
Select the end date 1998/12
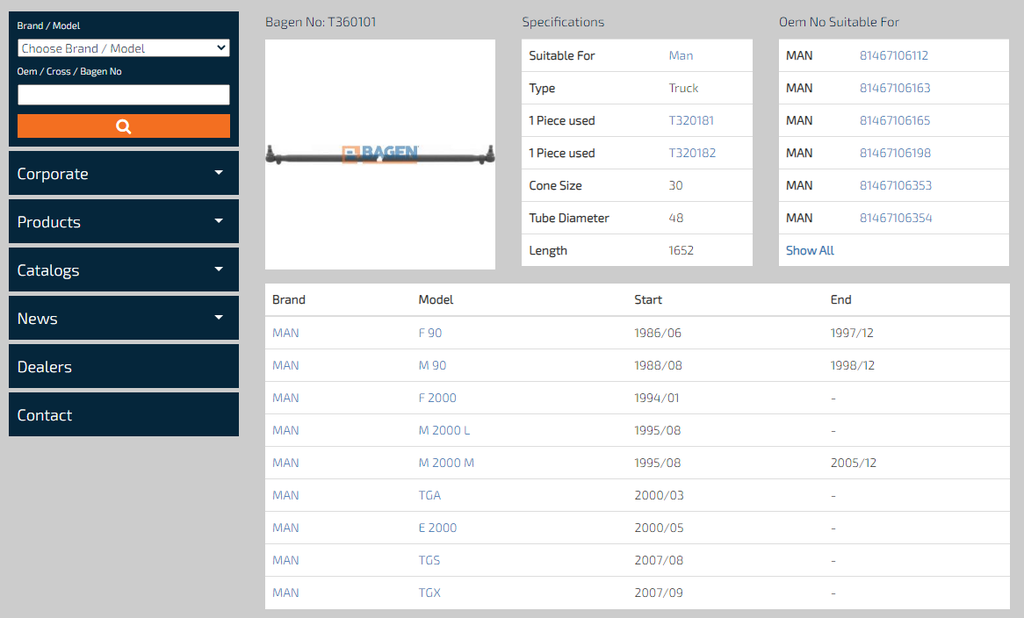click(x=852, y=365)
